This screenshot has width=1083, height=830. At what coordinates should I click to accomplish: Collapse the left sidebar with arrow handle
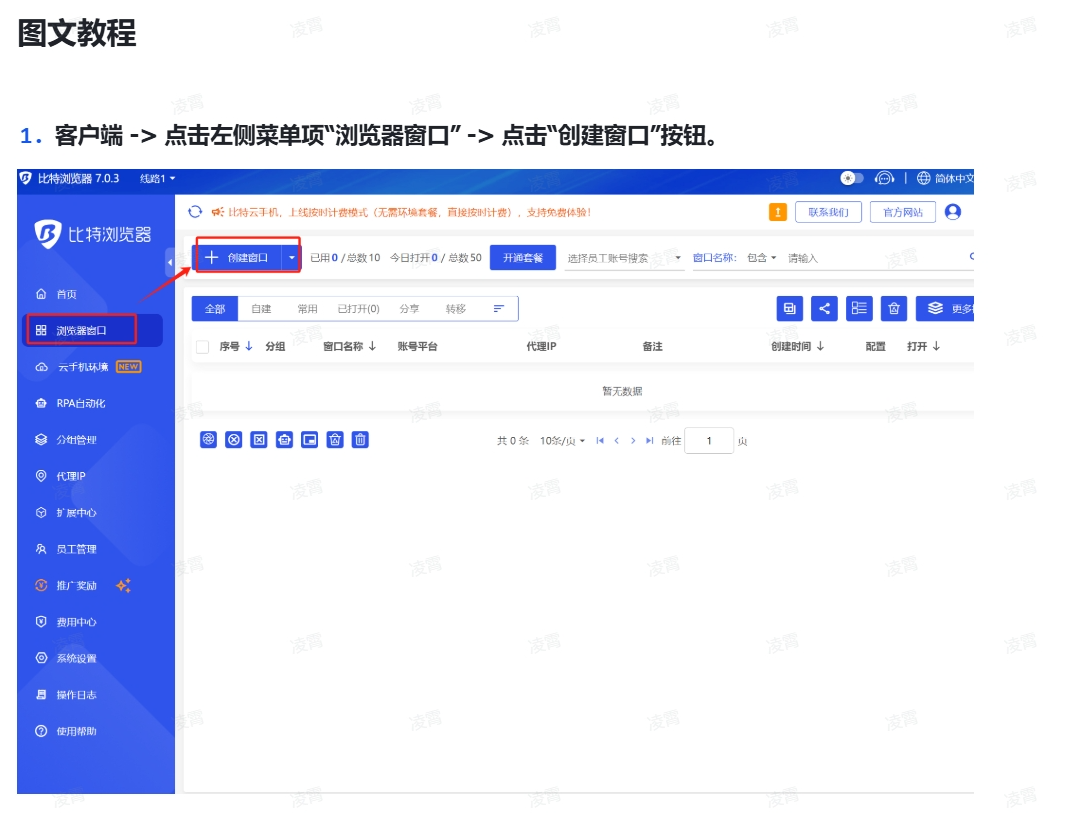pos(170,262)
